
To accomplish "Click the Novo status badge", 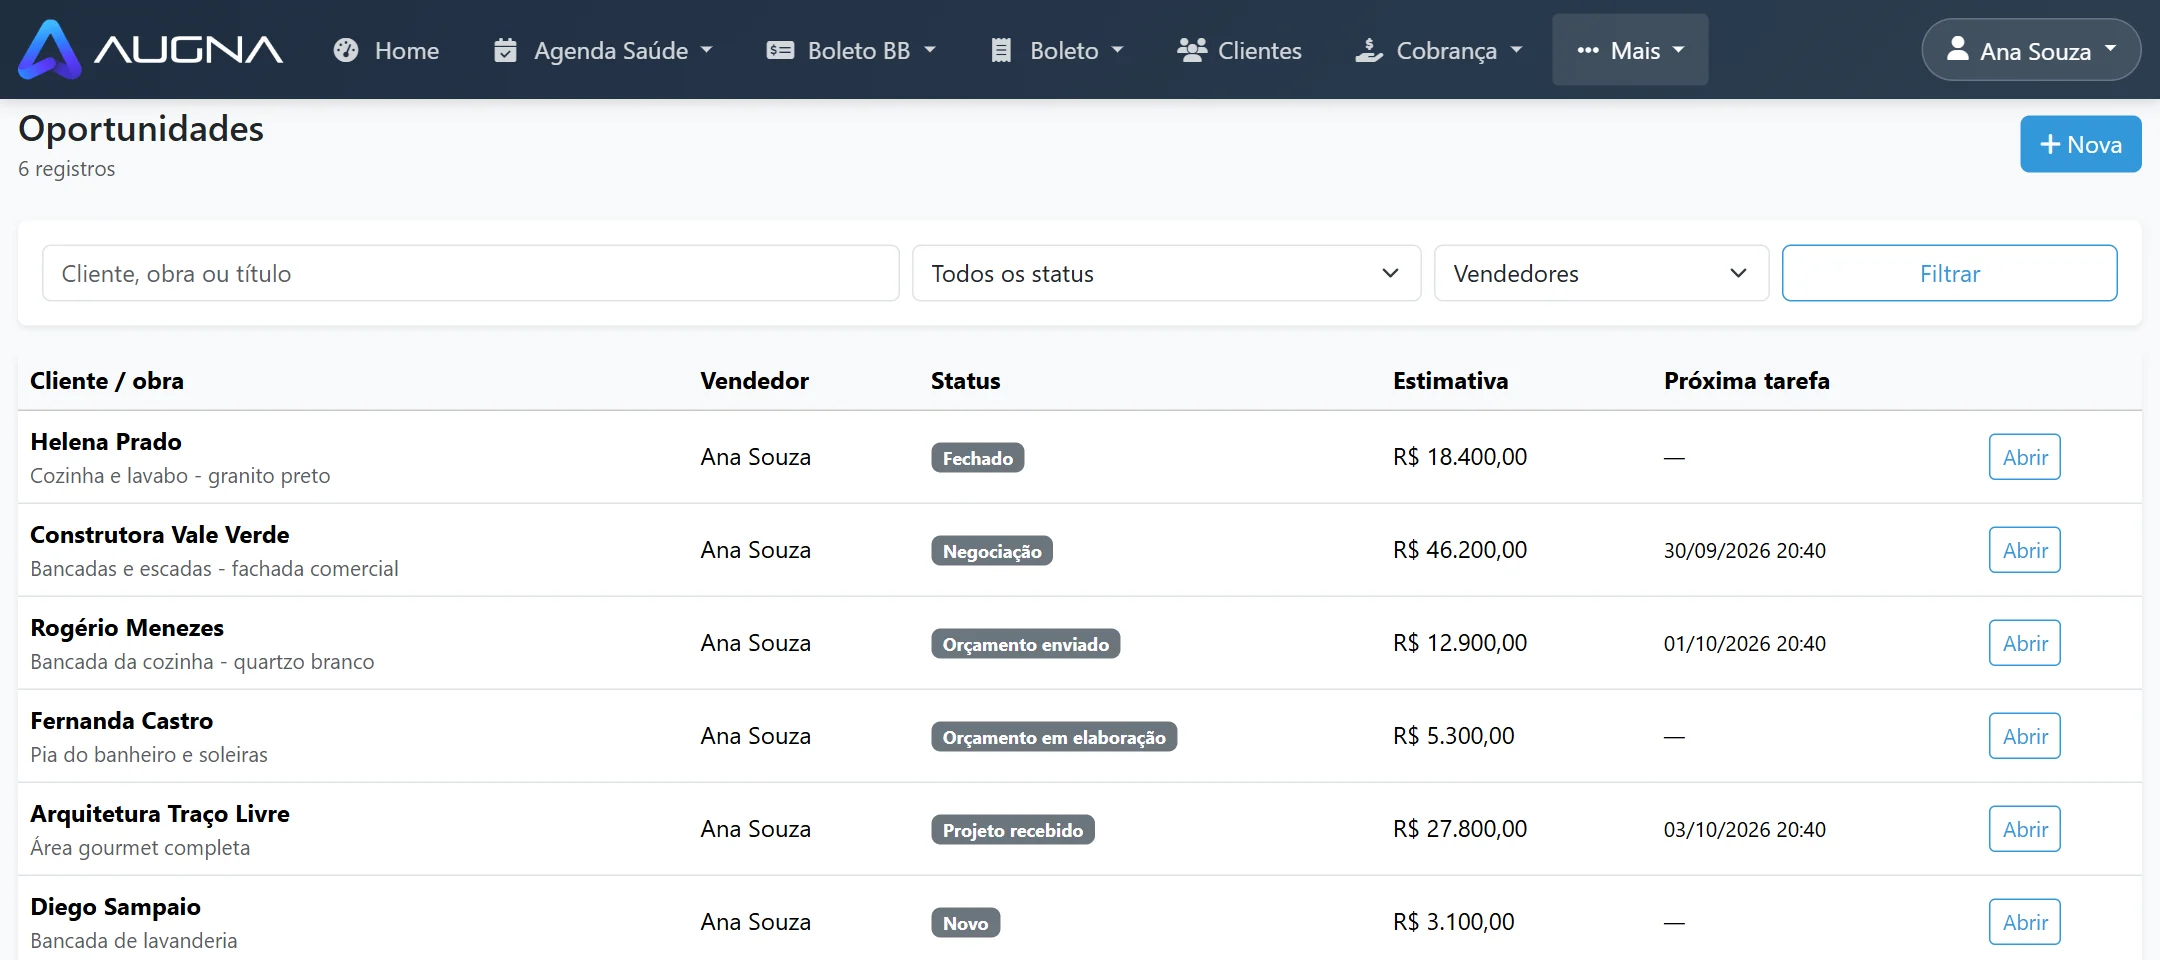I will pos(965,923).
